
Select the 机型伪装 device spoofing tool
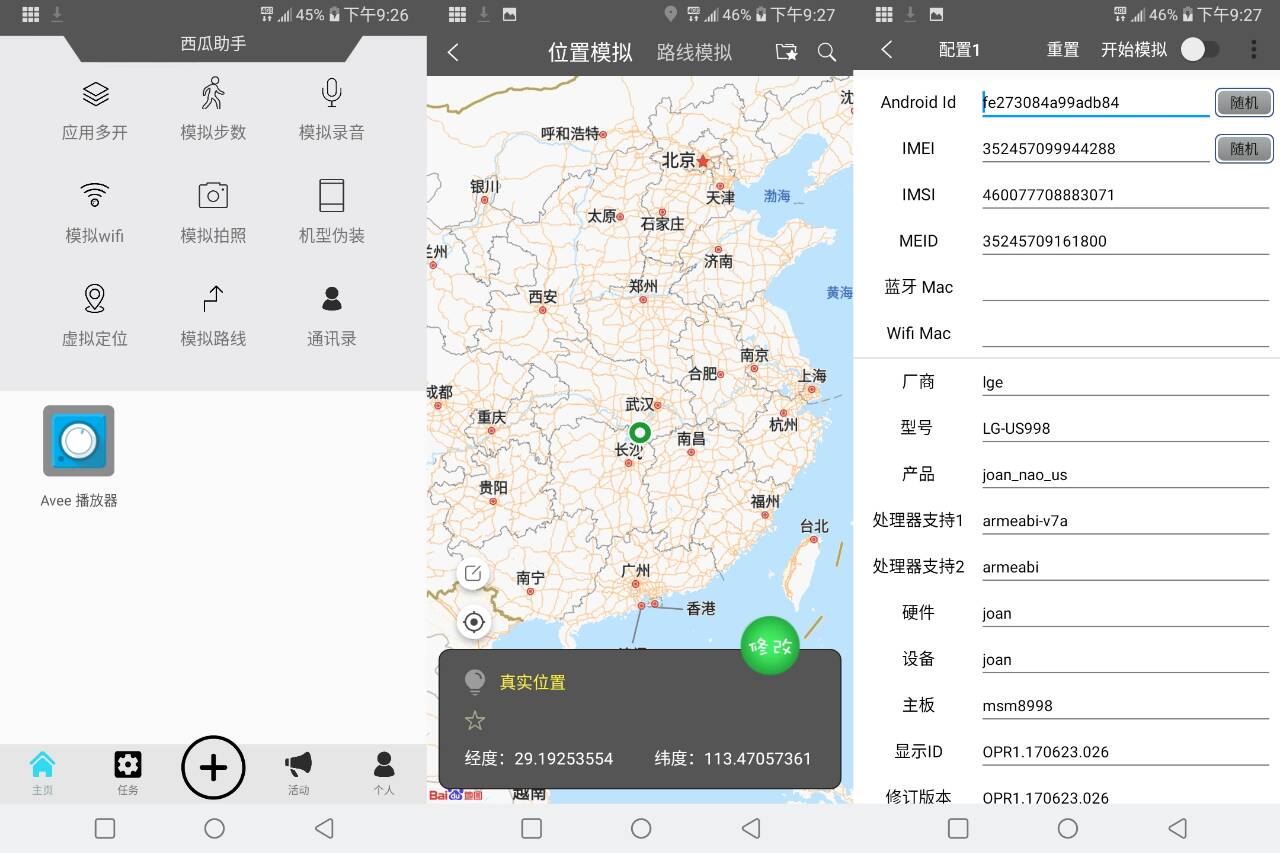point(330,210)
